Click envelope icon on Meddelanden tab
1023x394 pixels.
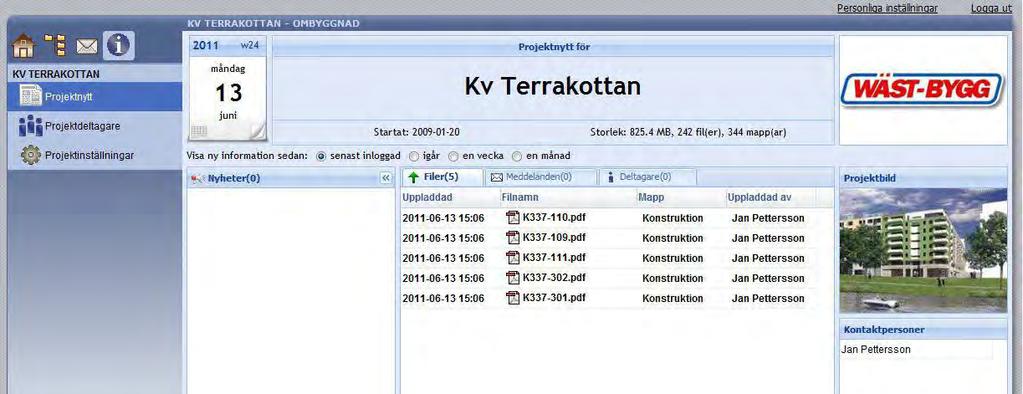(496, 177)
